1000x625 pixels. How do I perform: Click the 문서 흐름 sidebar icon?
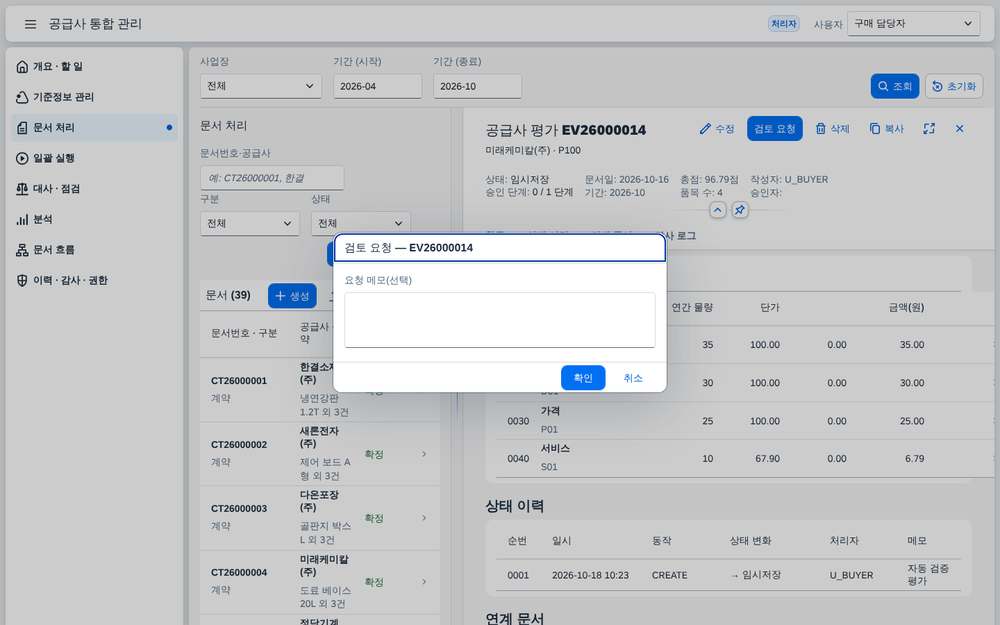[x=22, y=250]
